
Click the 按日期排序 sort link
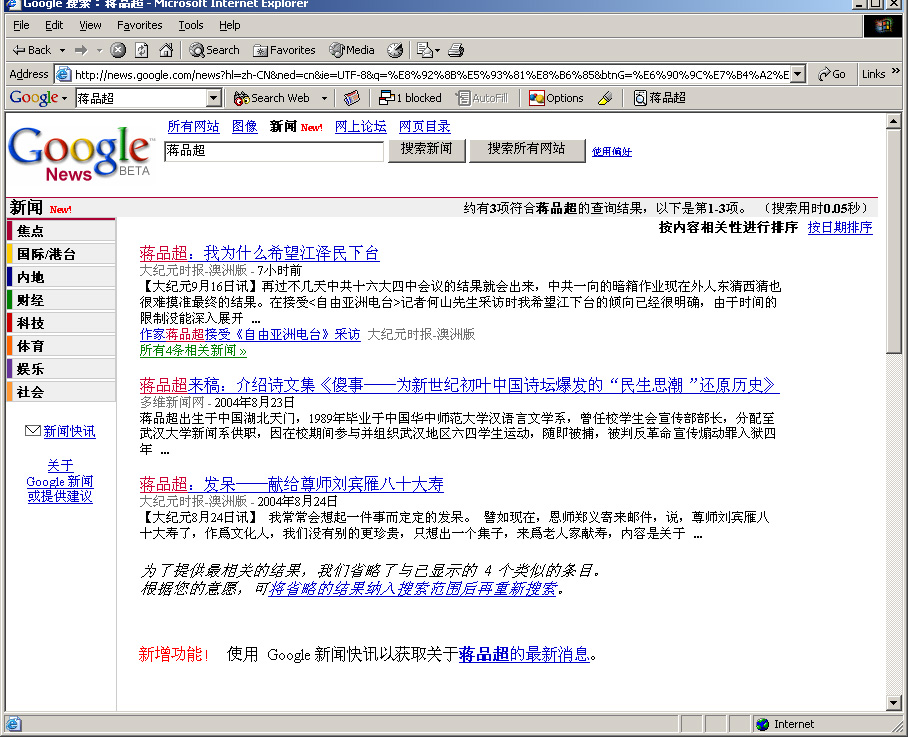click(x=840, y=227)
